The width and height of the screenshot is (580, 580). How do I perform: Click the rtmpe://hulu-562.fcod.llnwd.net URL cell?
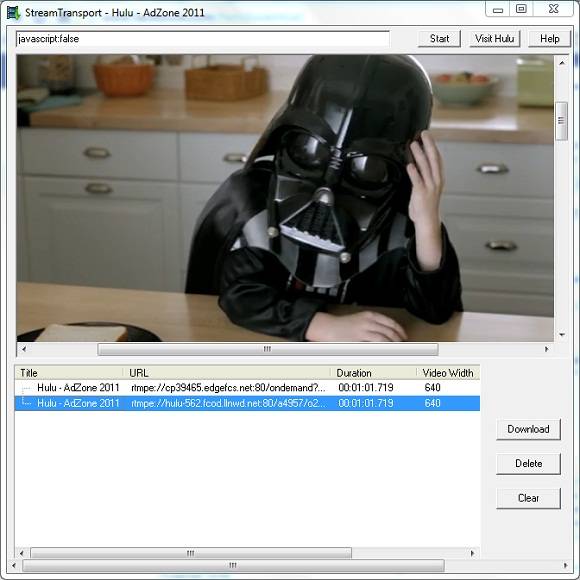click(228, 403)
